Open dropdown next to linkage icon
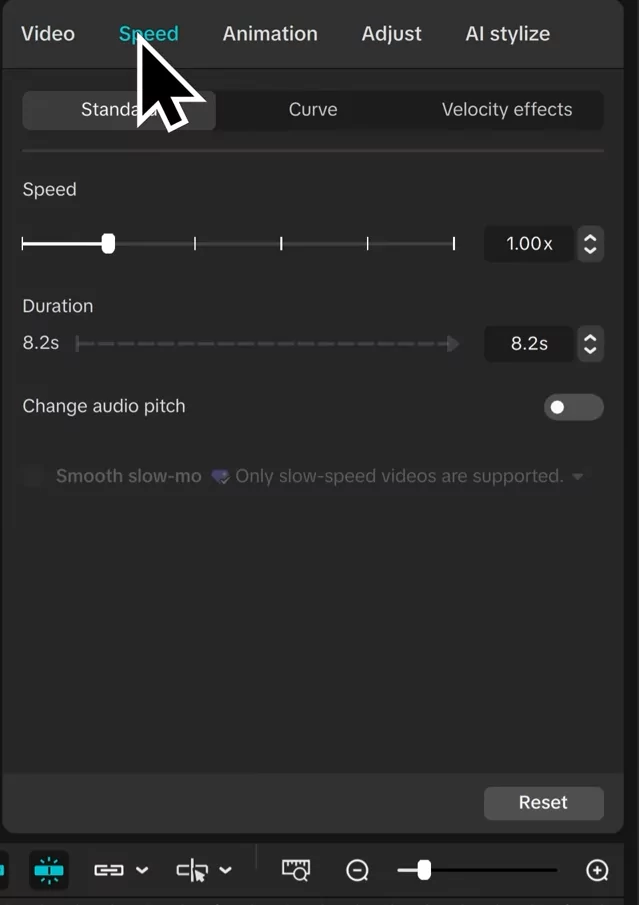 (x=142, y=870)
